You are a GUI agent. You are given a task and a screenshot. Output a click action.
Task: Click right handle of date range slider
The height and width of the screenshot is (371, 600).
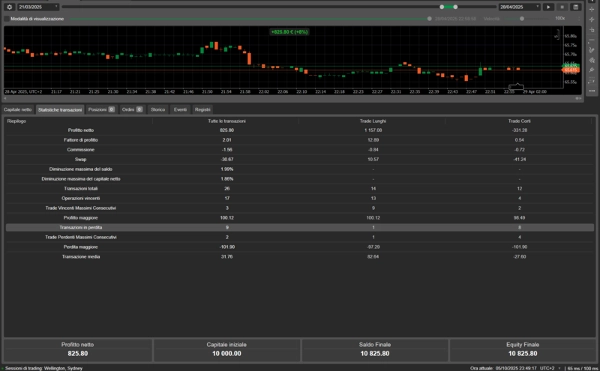[x=455, y=7]
